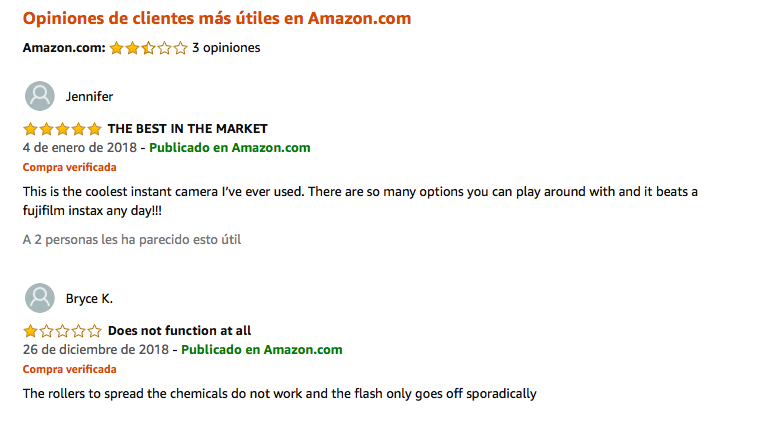Click the "Opiniones de clientes más útiles" heading
Image resolution: width=768 pixels, height=428 pixels.
click(216, 19)
